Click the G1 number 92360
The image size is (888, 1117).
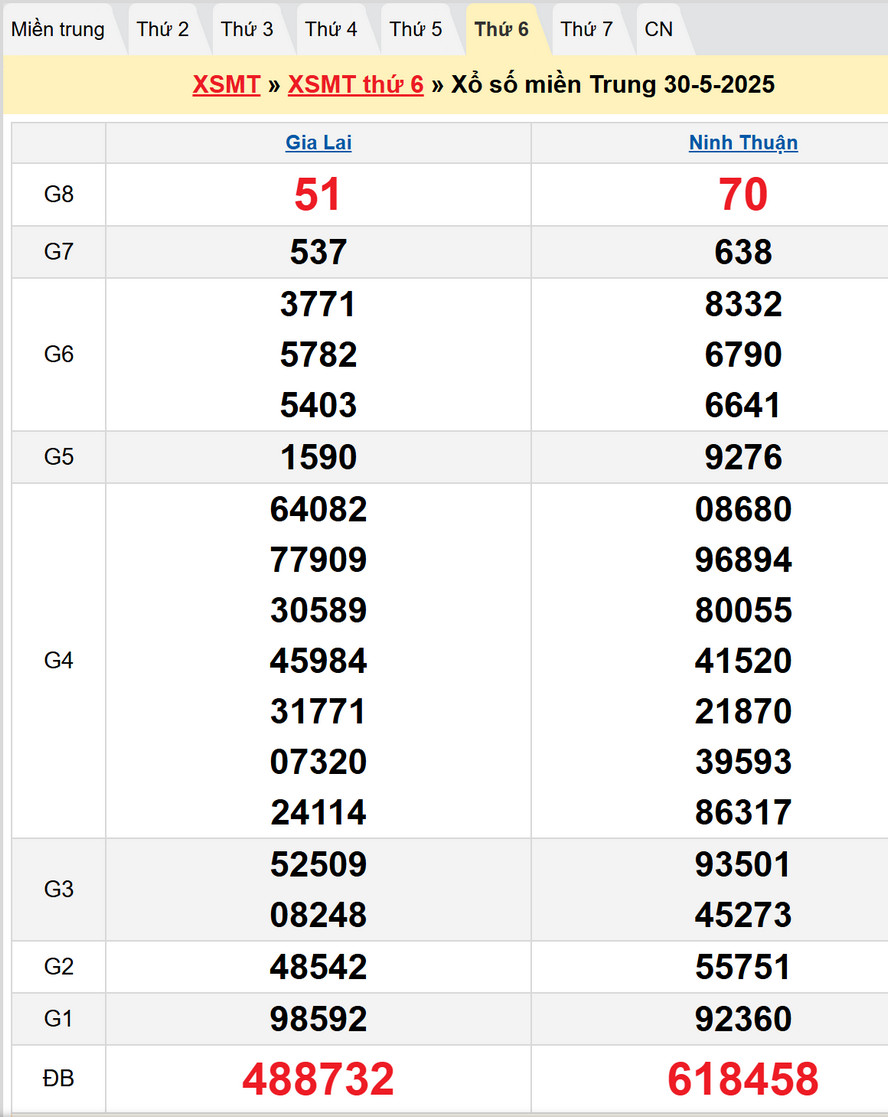(x=743, y=1019)
